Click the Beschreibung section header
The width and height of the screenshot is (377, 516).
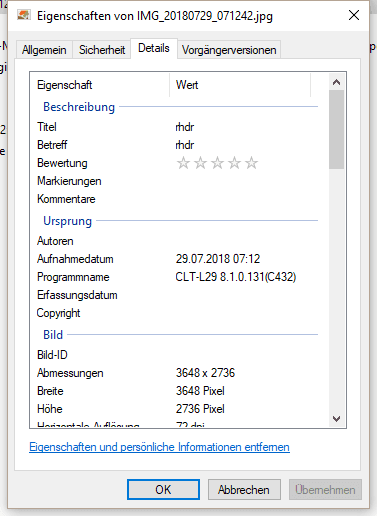point(79,107)
